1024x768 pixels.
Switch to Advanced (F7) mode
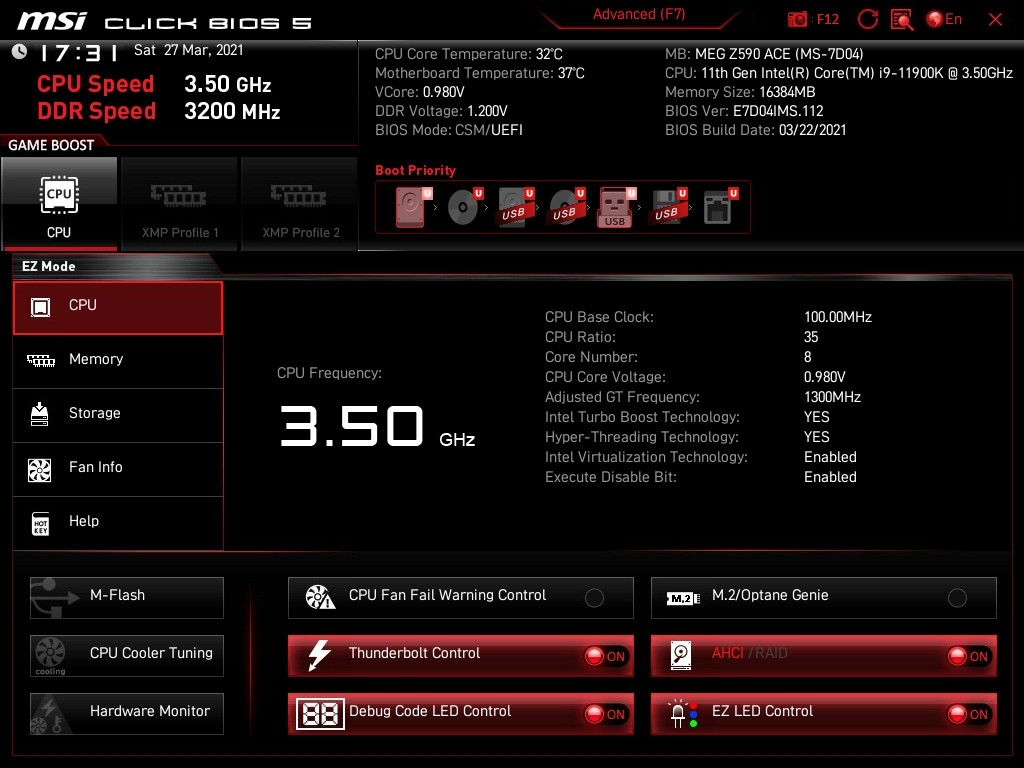pyautogui.click(x=639, y=14)
